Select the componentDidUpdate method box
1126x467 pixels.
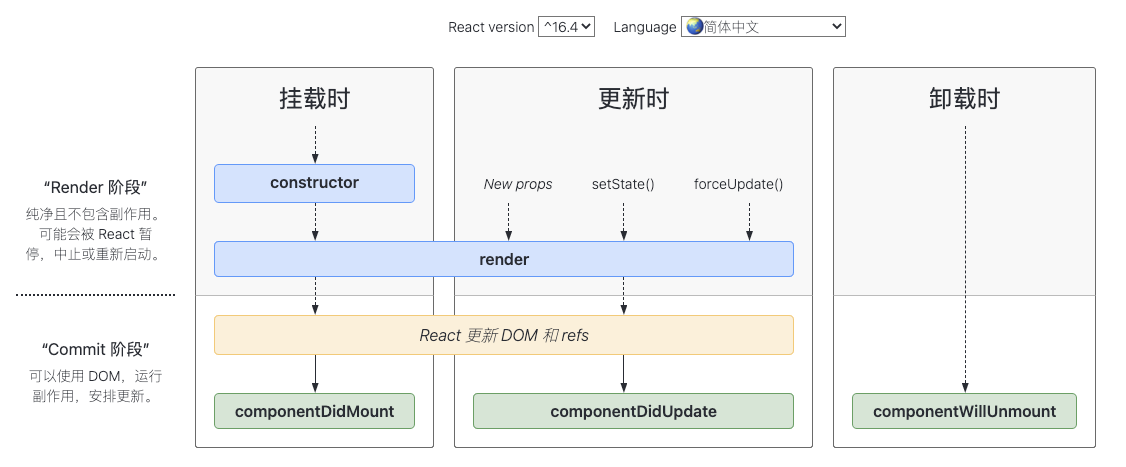tap(633, 411)
